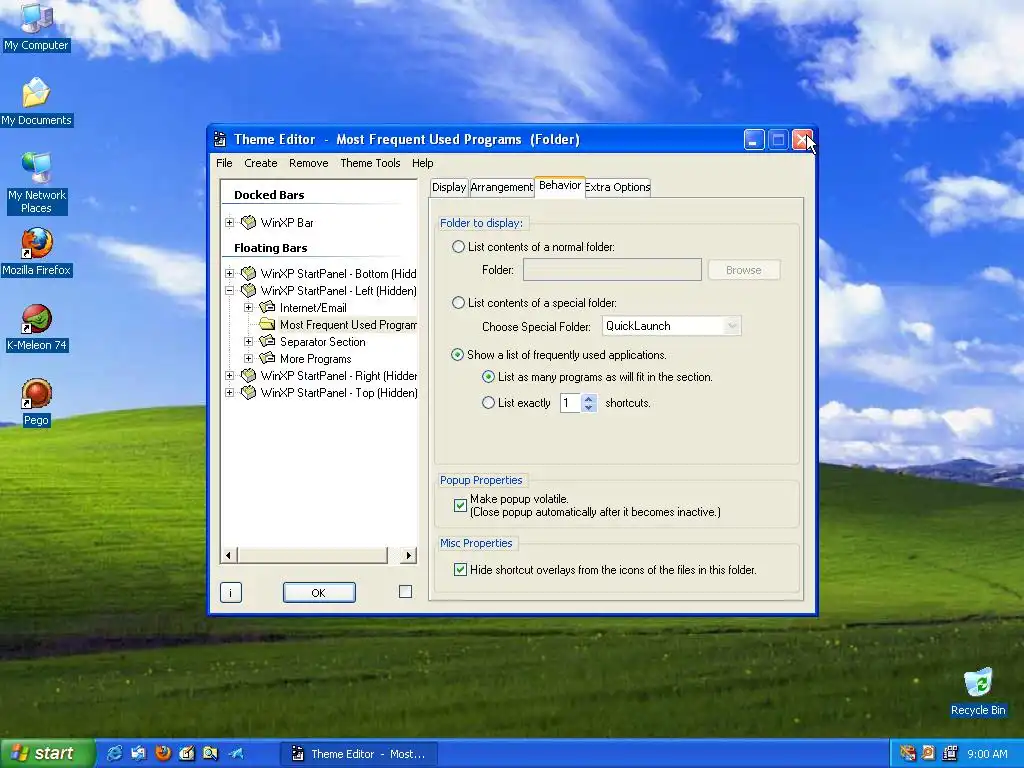Click tree scrollbar right arrow
1024x768 pixels.
[x=408, y=555]
